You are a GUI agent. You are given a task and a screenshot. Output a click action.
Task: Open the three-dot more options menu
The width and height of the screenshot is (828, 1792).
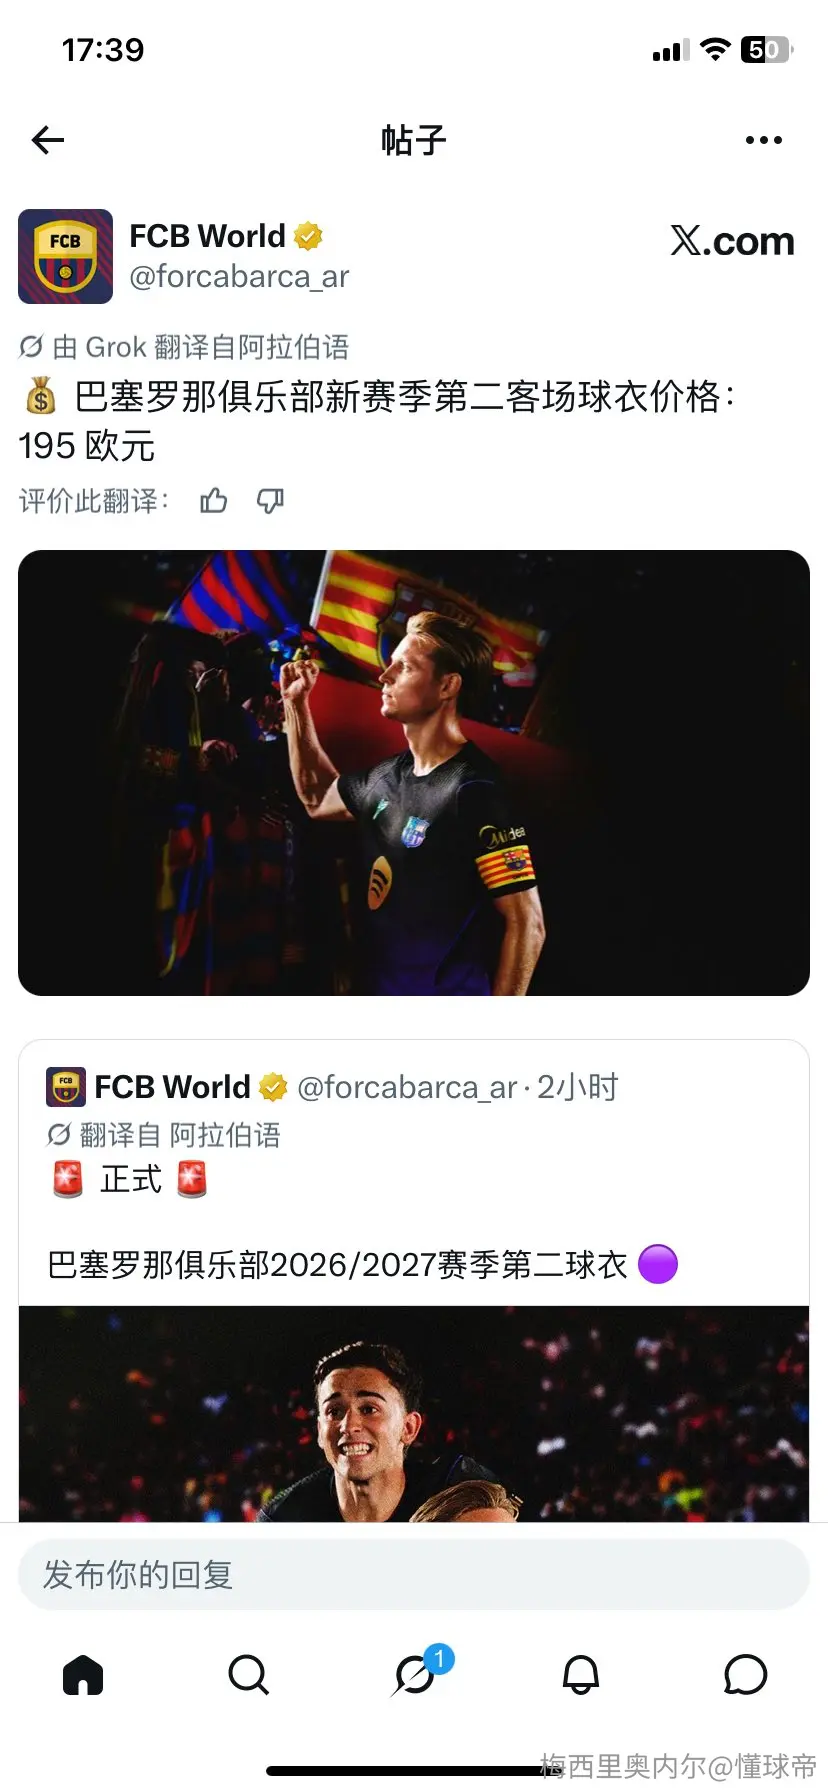pos(764,140)
